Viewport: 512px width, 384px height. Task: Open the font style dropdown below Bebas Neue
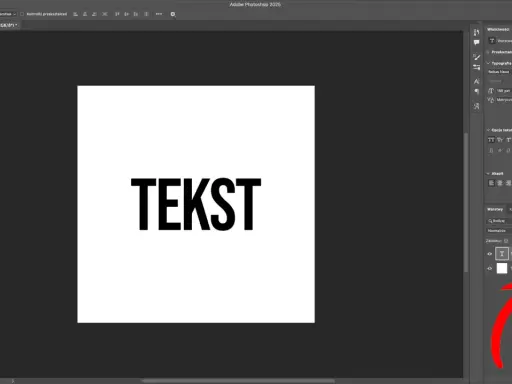coord(500,81)
